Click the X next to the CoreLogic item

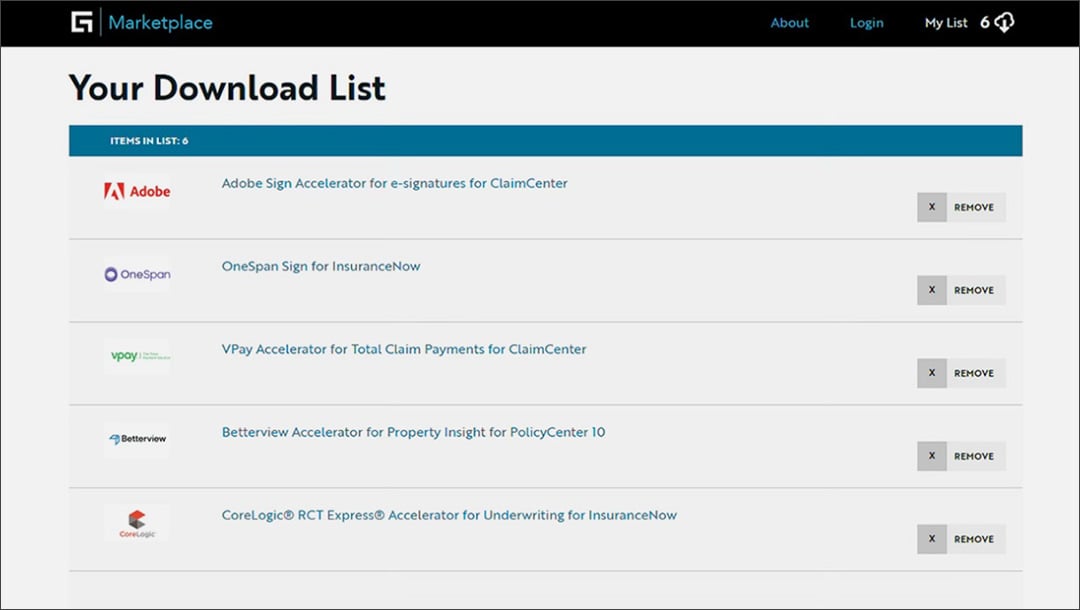(931, 539)
